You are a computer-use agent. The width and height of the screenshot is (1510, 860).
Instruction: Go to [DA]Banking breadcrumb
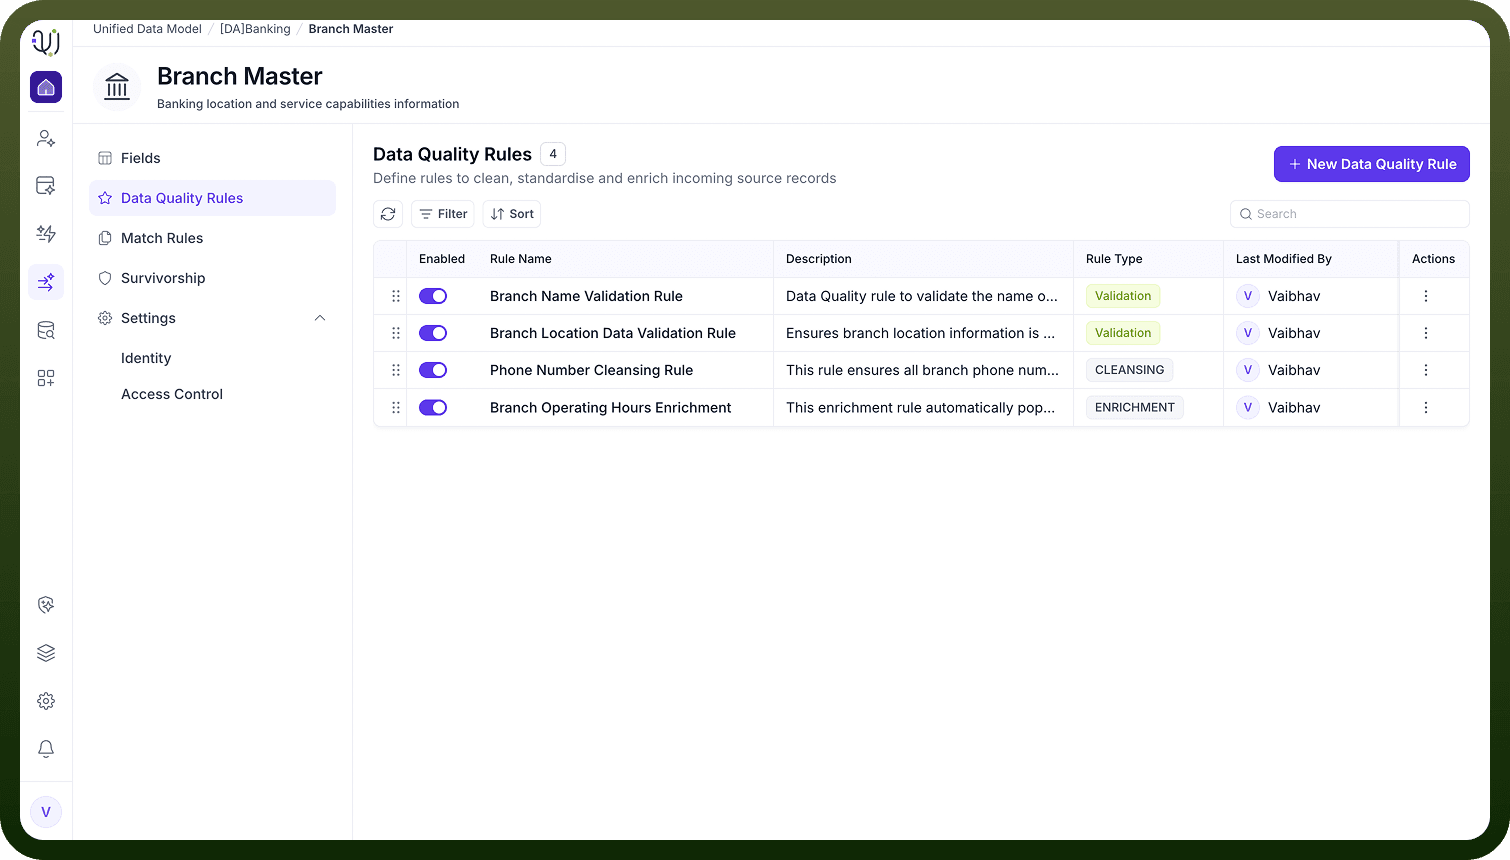tap(255, 29)
